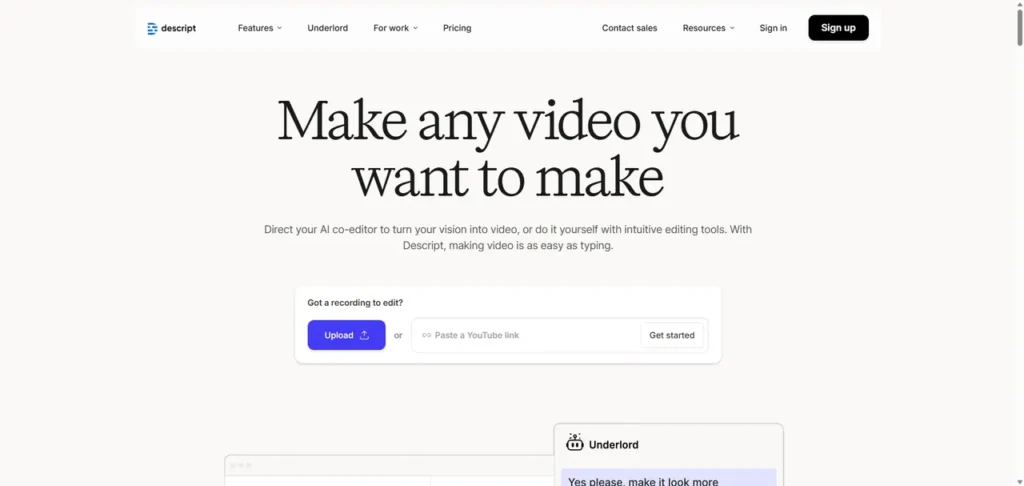Screen dimensions: 1024x486
Task: Go to the Underlord page
Action: (328, 28)
